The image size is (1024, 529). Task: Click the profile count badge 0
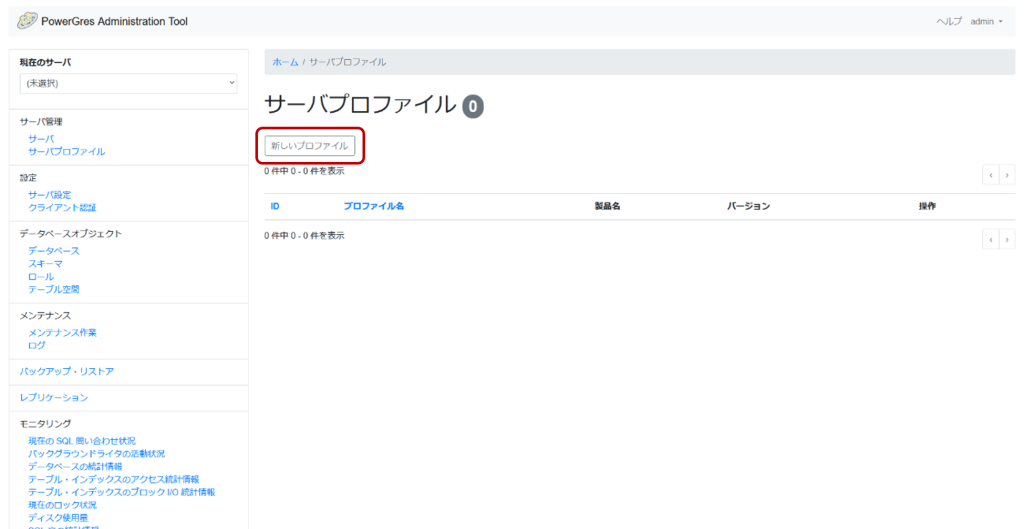pos(473,107)
